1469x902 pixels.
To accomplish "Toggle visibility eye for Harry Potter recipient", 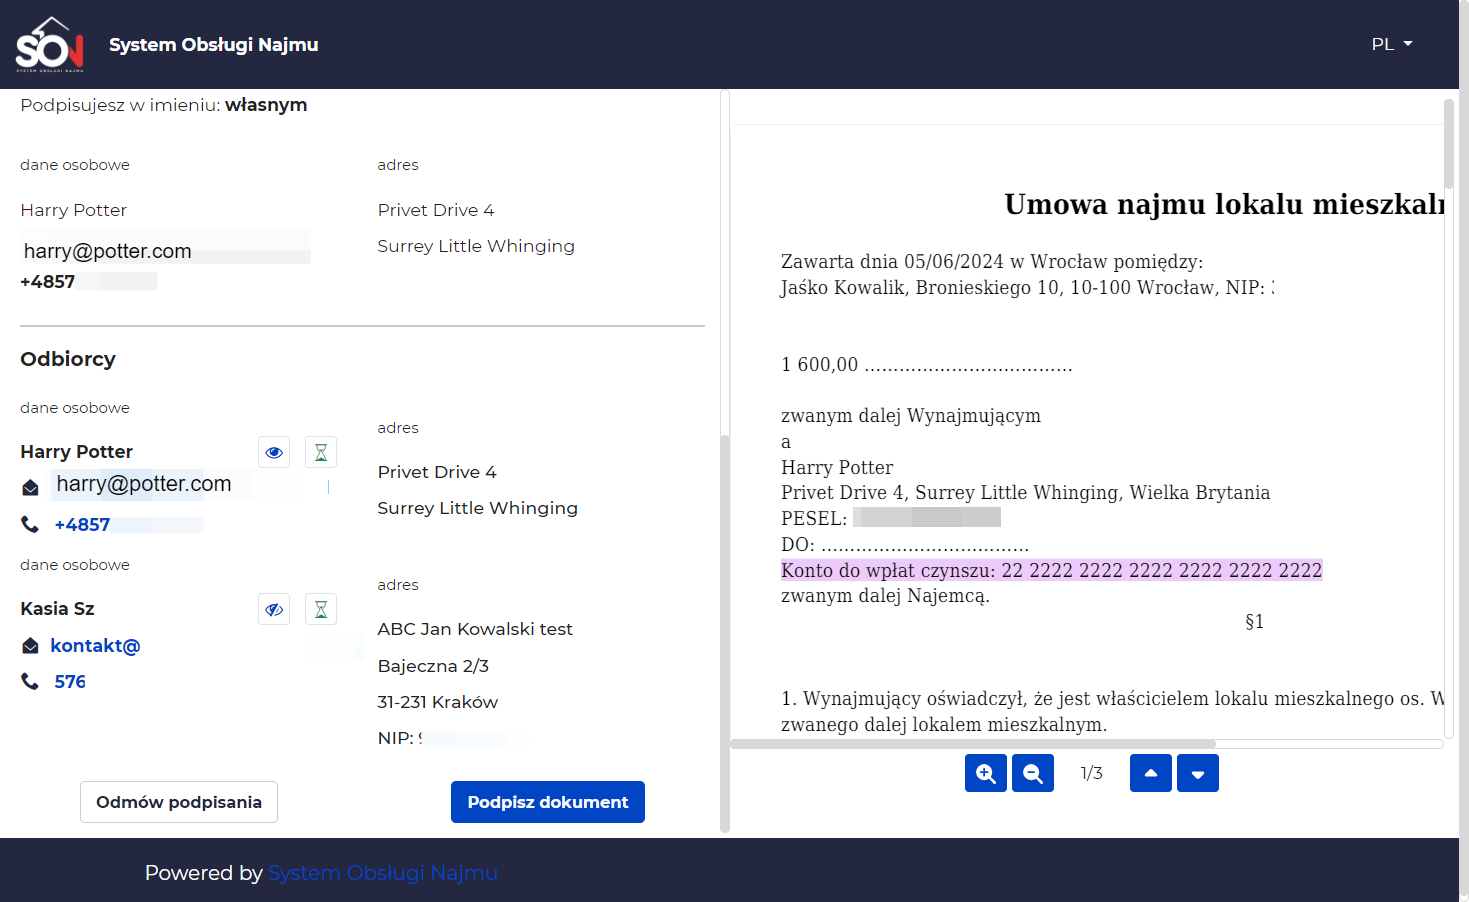I will tap(274, 452).
